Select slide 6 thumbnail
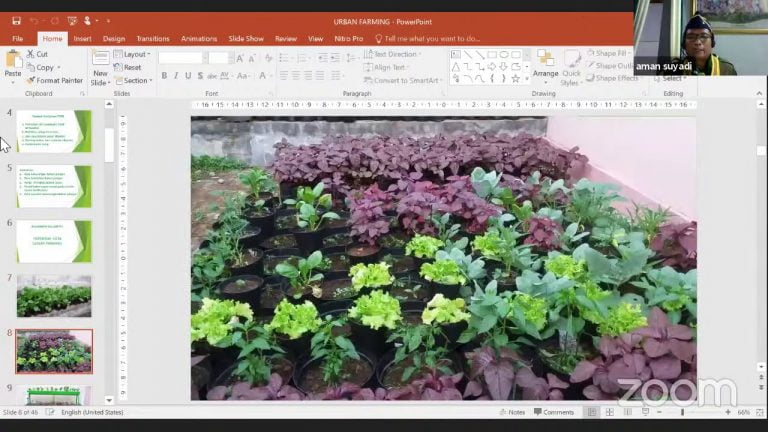Screen dimensions: 768x432 pos(54,241)
